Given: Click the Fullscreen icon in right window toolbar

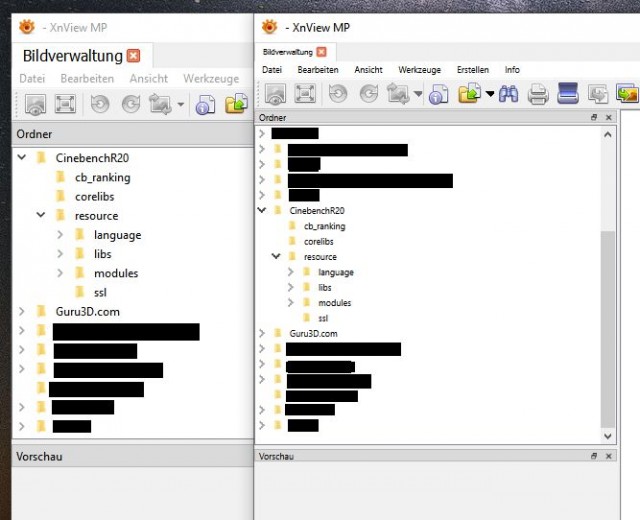Looking at the screenshot, I should (x=305, y=93).
